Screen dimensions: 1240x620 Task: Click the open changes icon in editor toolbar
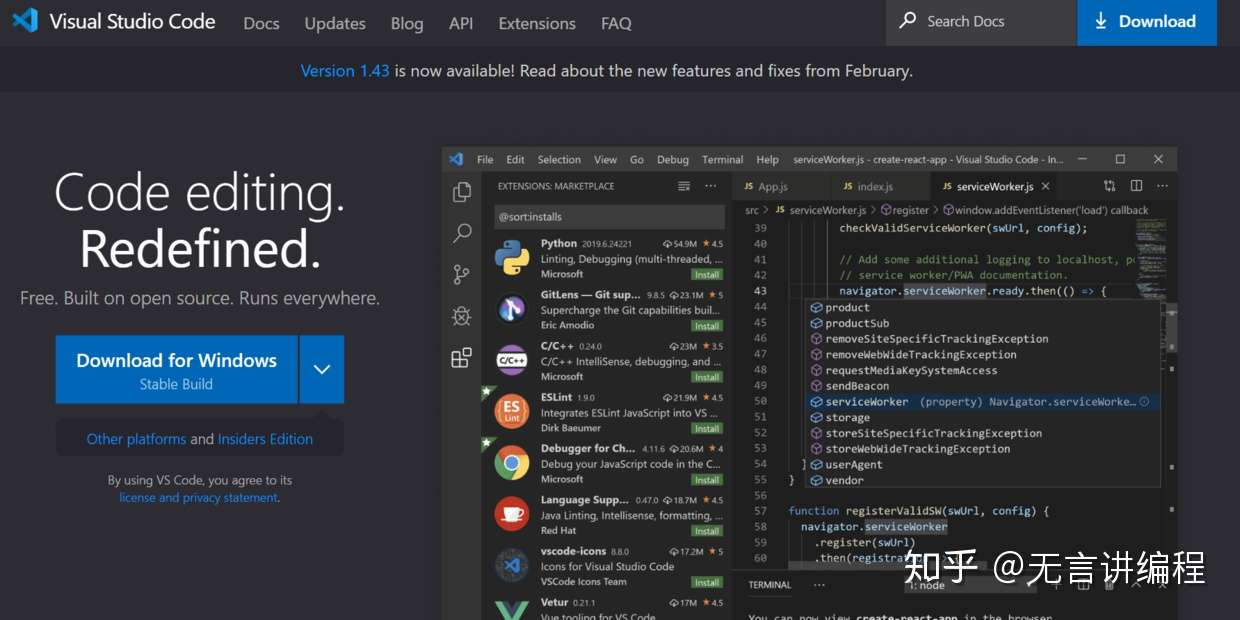[1109, 186]
